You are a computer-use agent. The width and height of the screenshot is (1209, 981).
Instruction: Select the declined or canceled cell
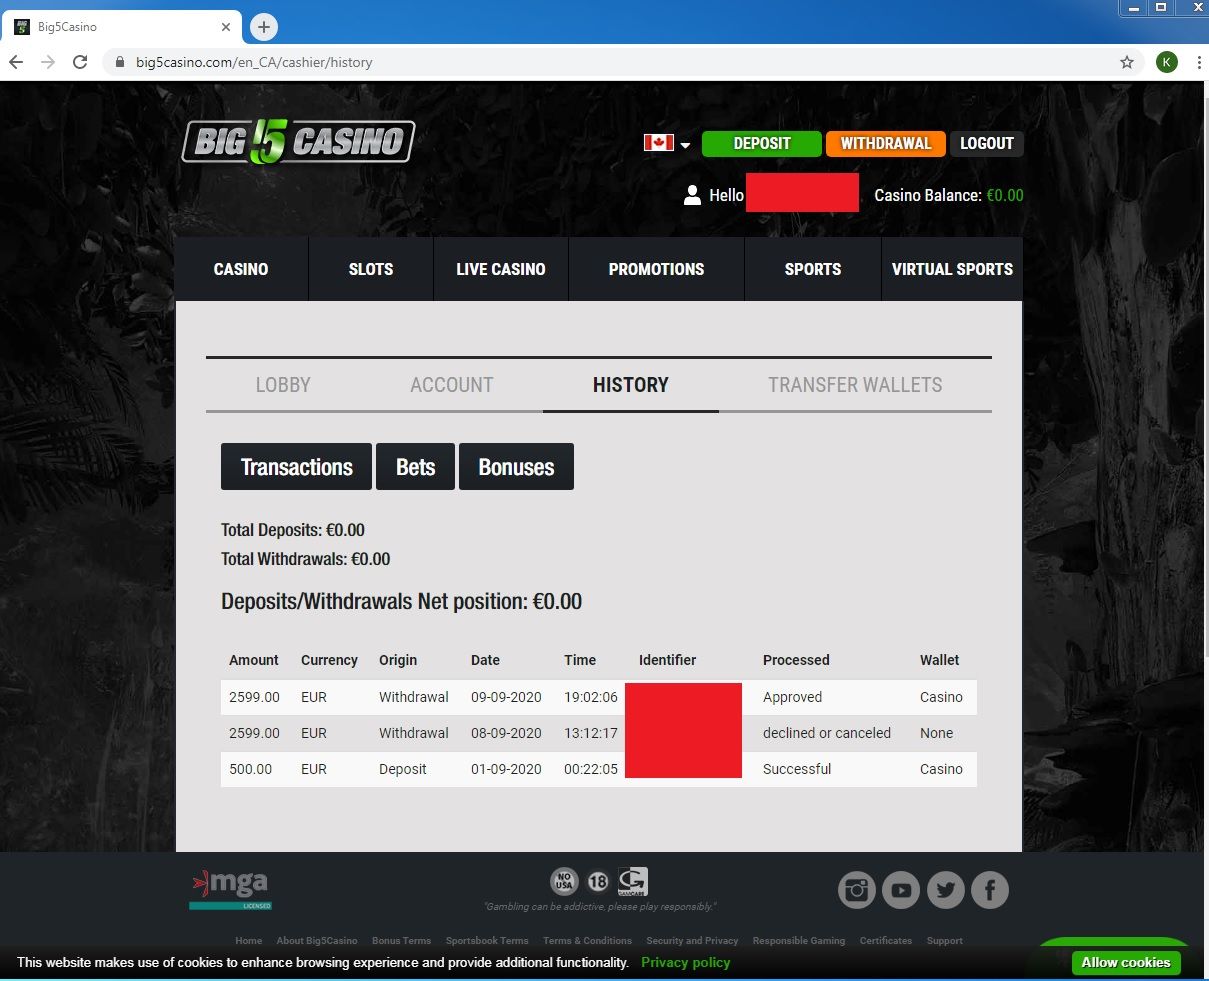(x=827, y=733)
